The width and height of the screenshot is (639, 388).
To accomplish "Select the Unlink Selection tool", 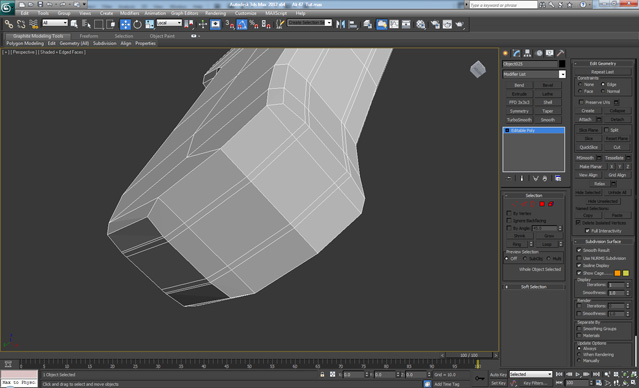I will point(21,24).
